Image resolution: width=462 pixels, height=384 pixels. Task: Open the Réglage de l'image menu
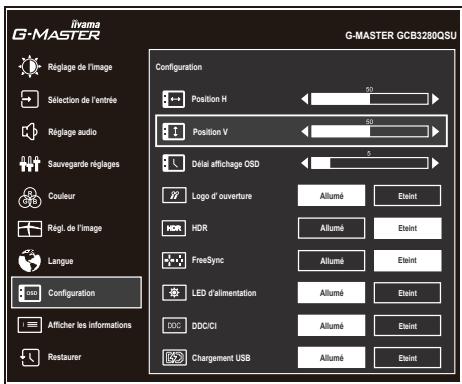[x=80, y=67]
